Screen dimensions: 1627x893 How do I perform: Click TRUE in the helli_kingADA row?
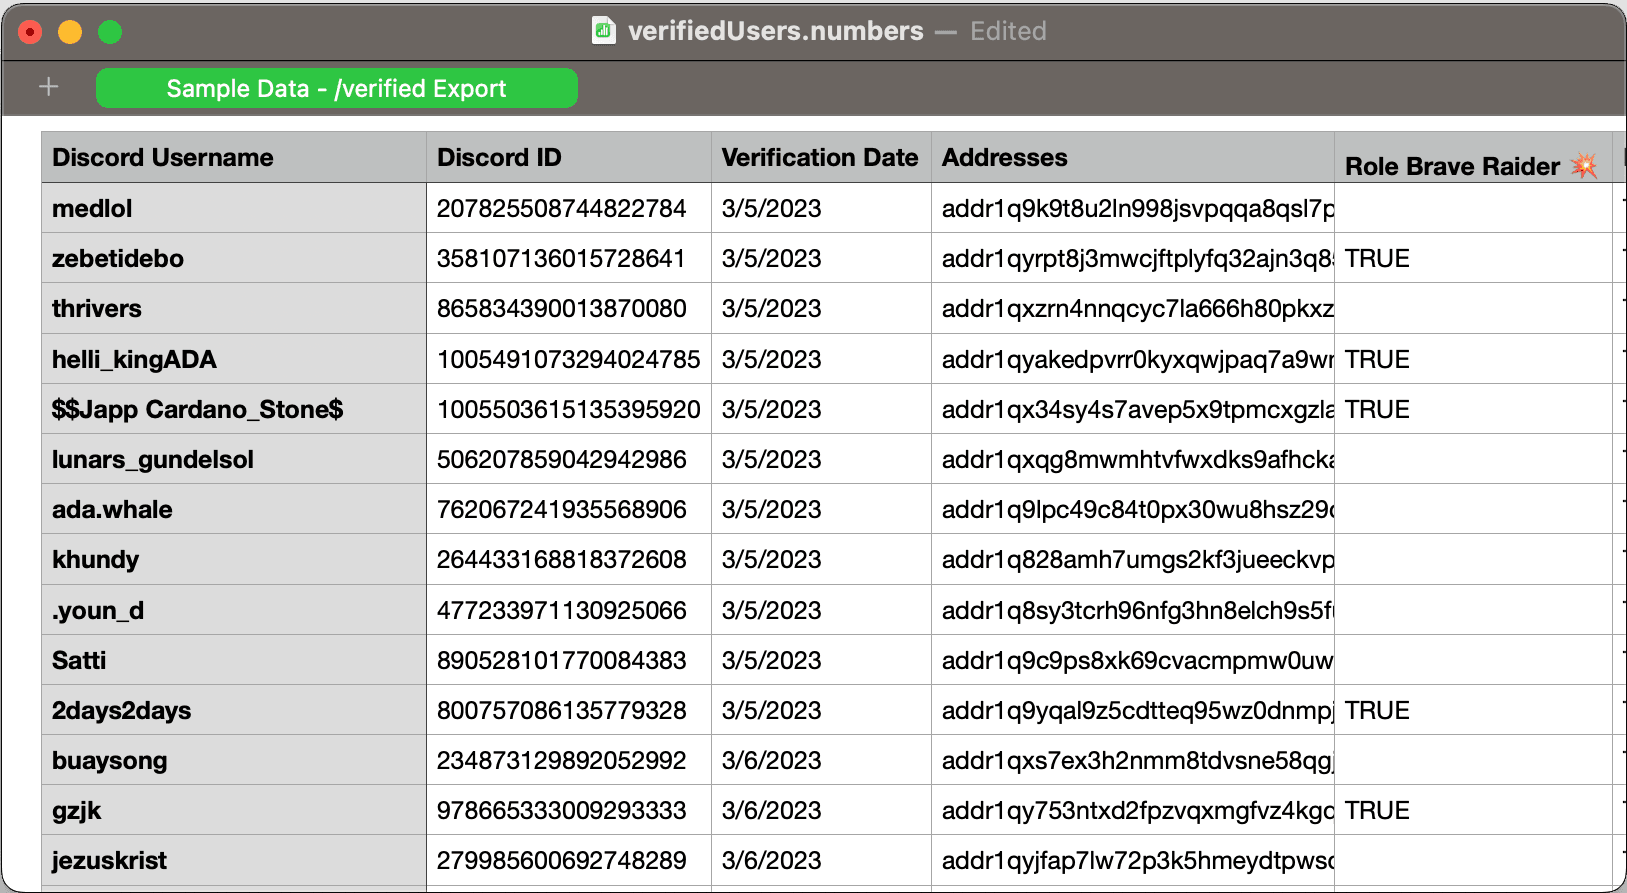tap(1377, 359)
